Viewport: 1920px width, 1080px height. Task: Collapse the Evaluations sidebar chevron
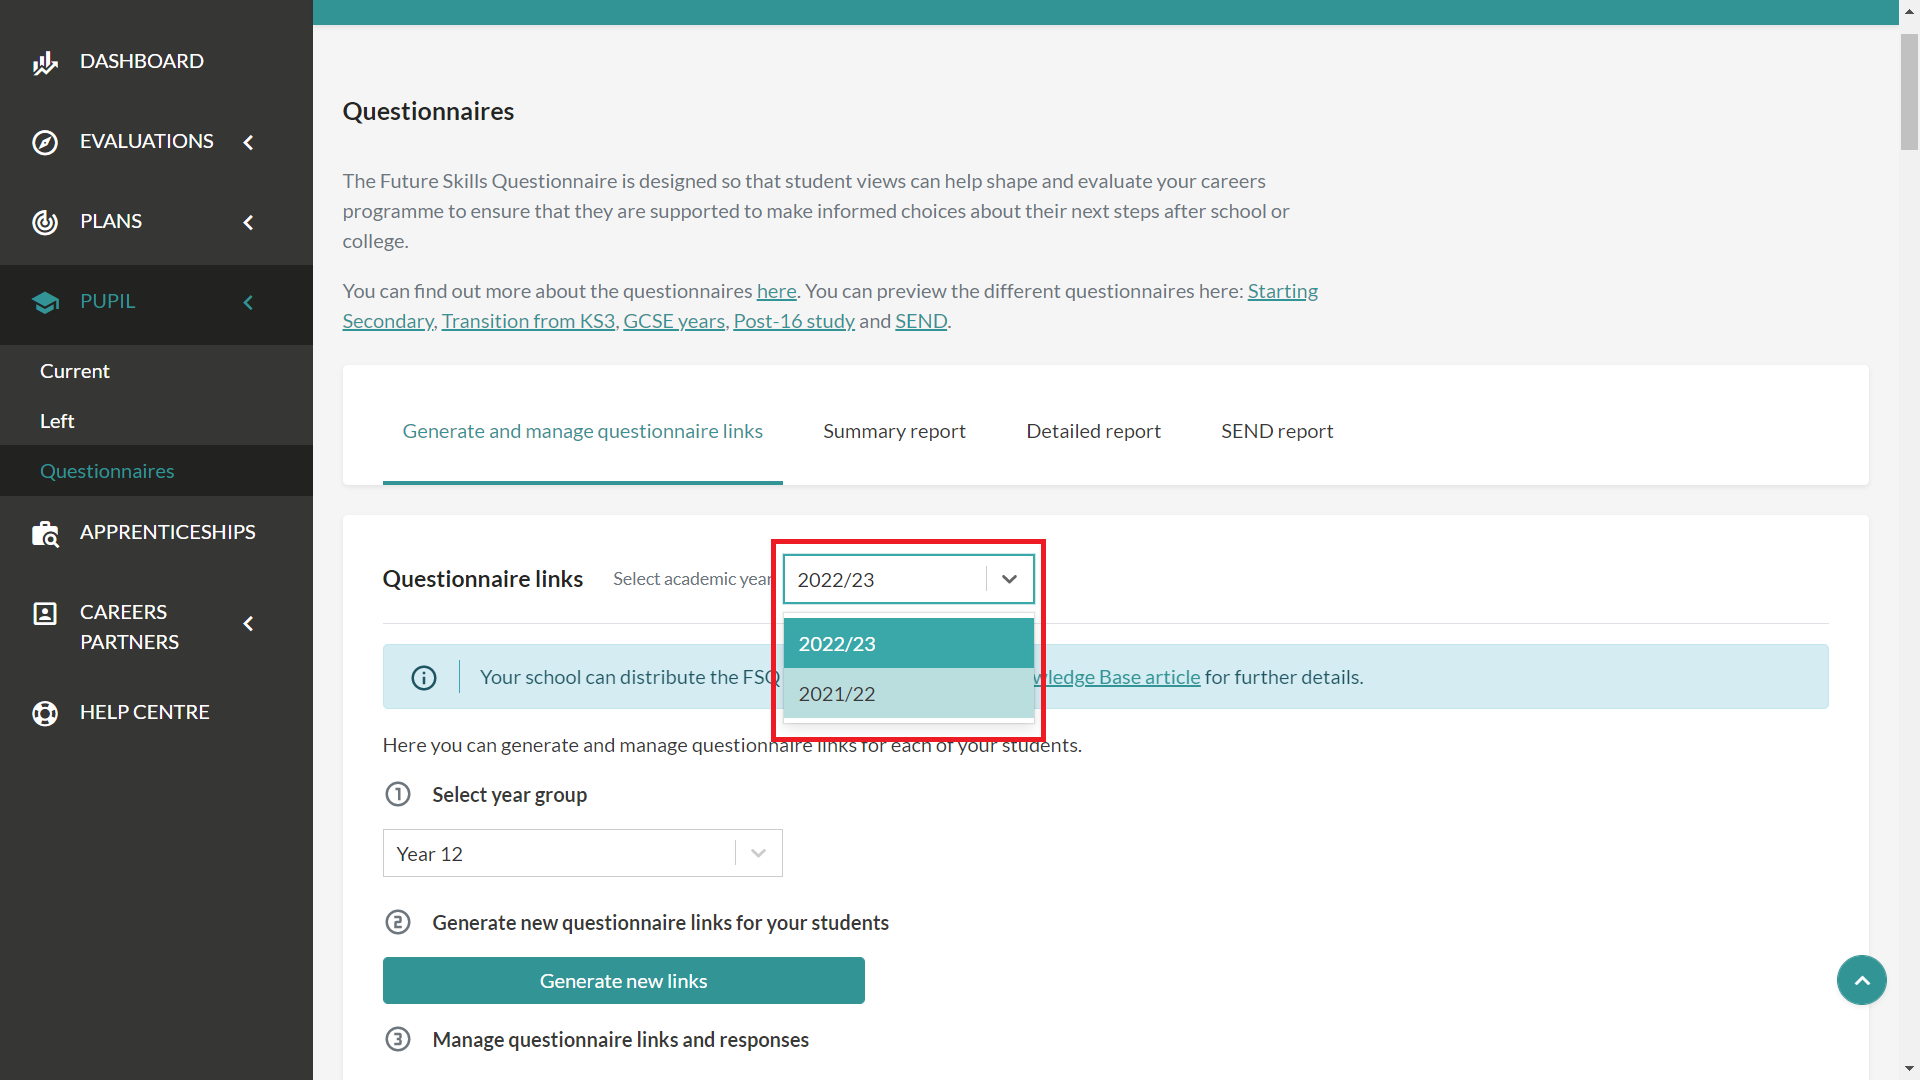(248, 142)
